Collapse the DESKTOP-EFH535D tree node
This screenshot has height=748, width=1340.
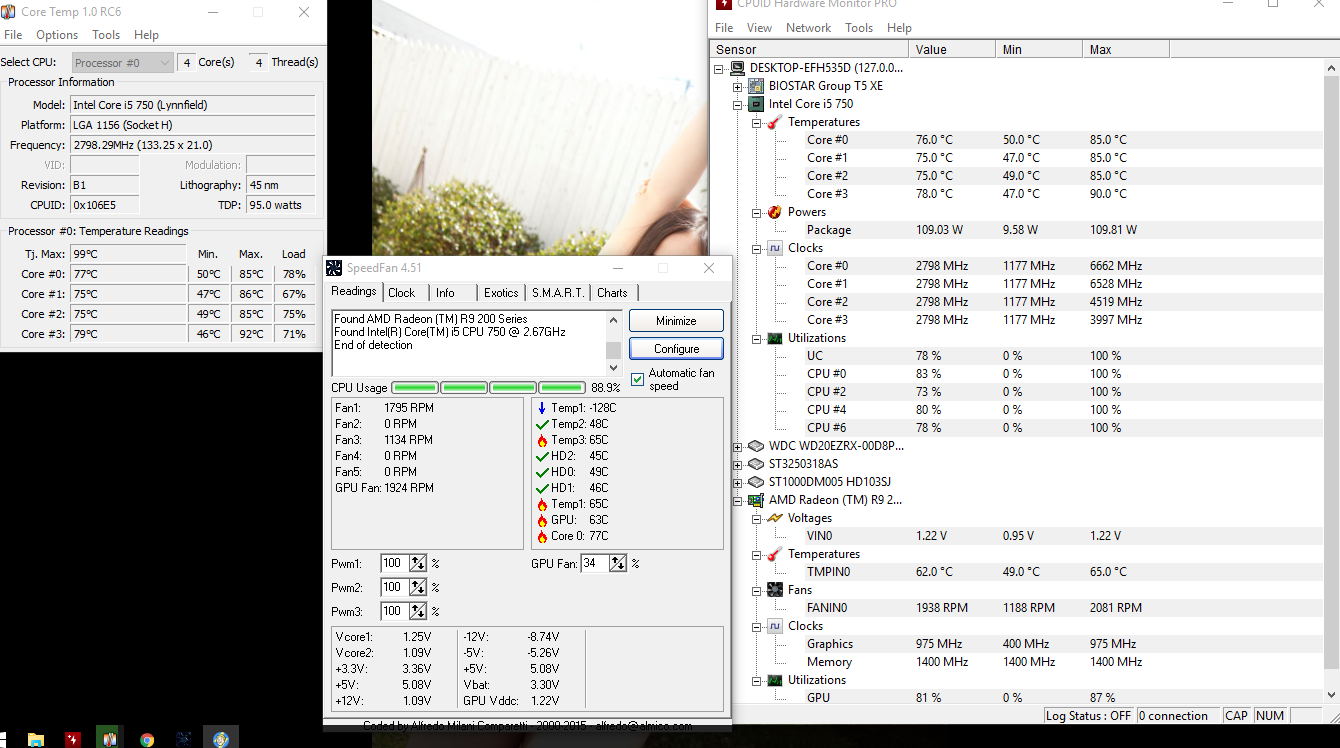(x=720, y=68)
